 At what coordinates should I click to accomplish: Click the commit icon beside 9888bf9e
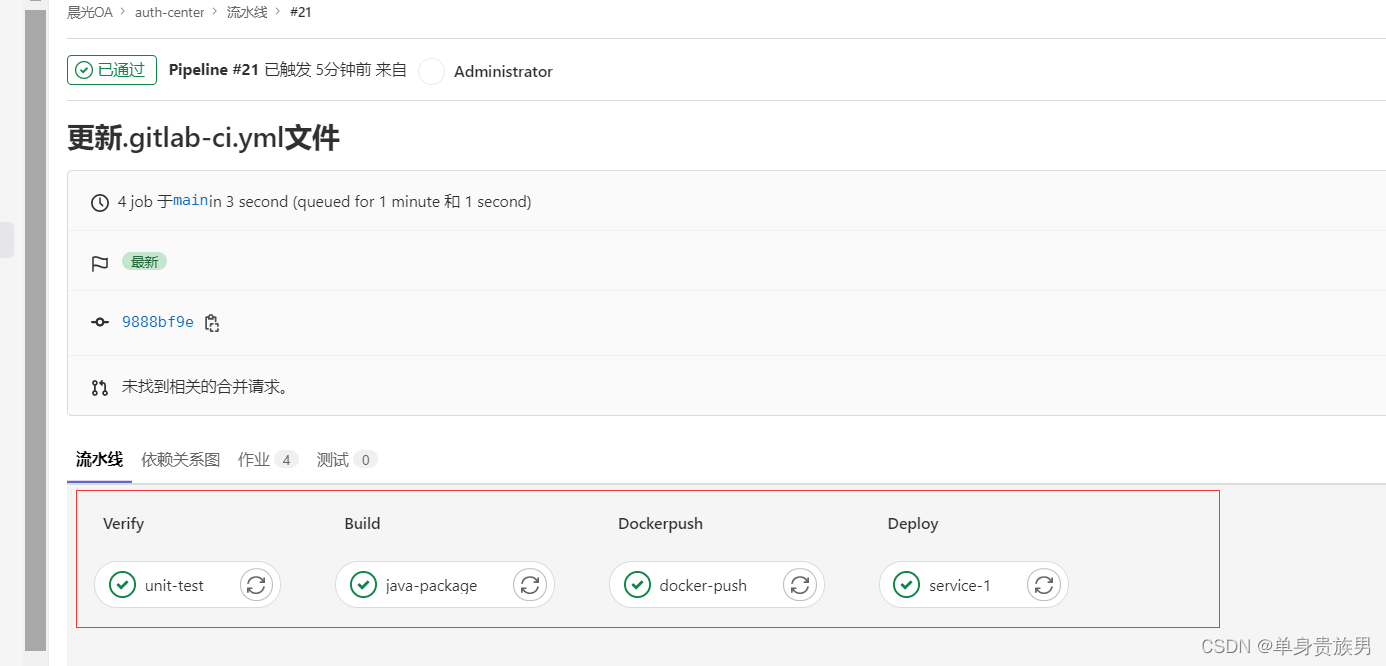[100, 322]
